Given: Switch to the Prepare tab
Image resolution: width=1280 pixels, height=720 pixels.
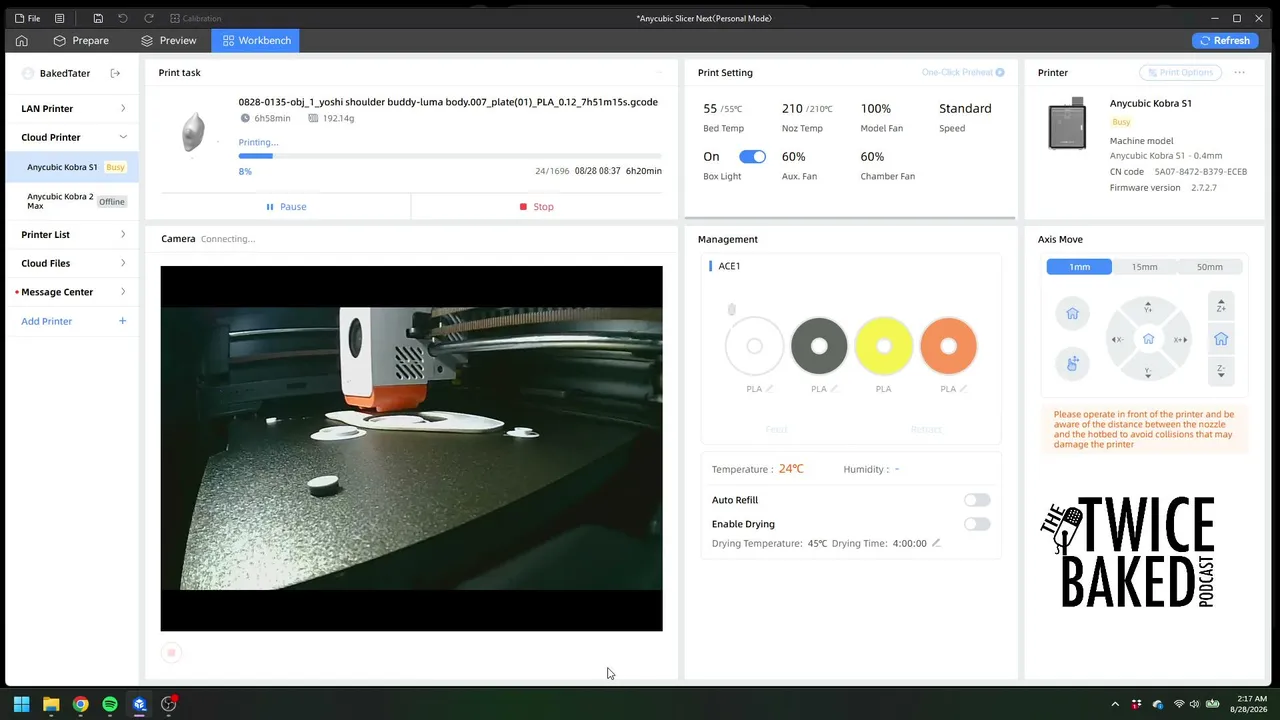Looking at the screenshot, I should coord(81,41).
